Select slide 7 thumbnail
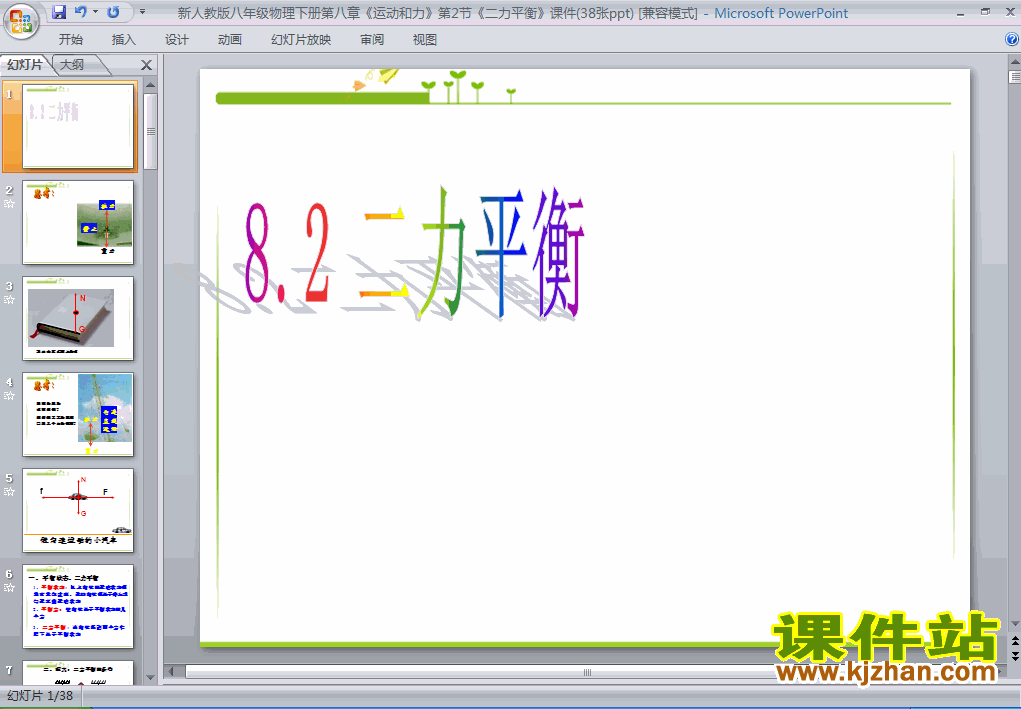The image size is (1021, 709). point(78,673)
